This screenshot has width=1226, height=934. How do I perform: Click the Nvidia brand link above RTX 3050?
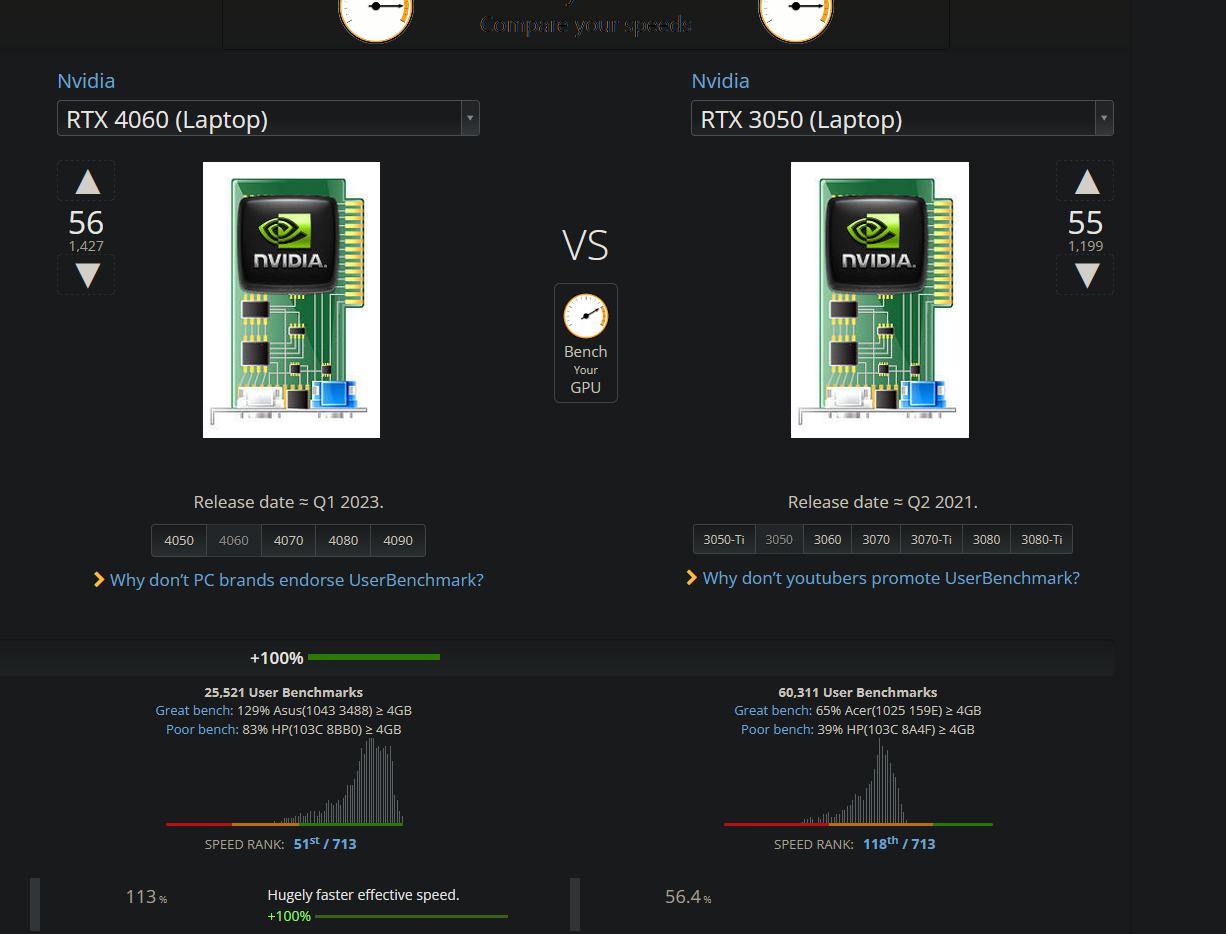click(720, 81)
